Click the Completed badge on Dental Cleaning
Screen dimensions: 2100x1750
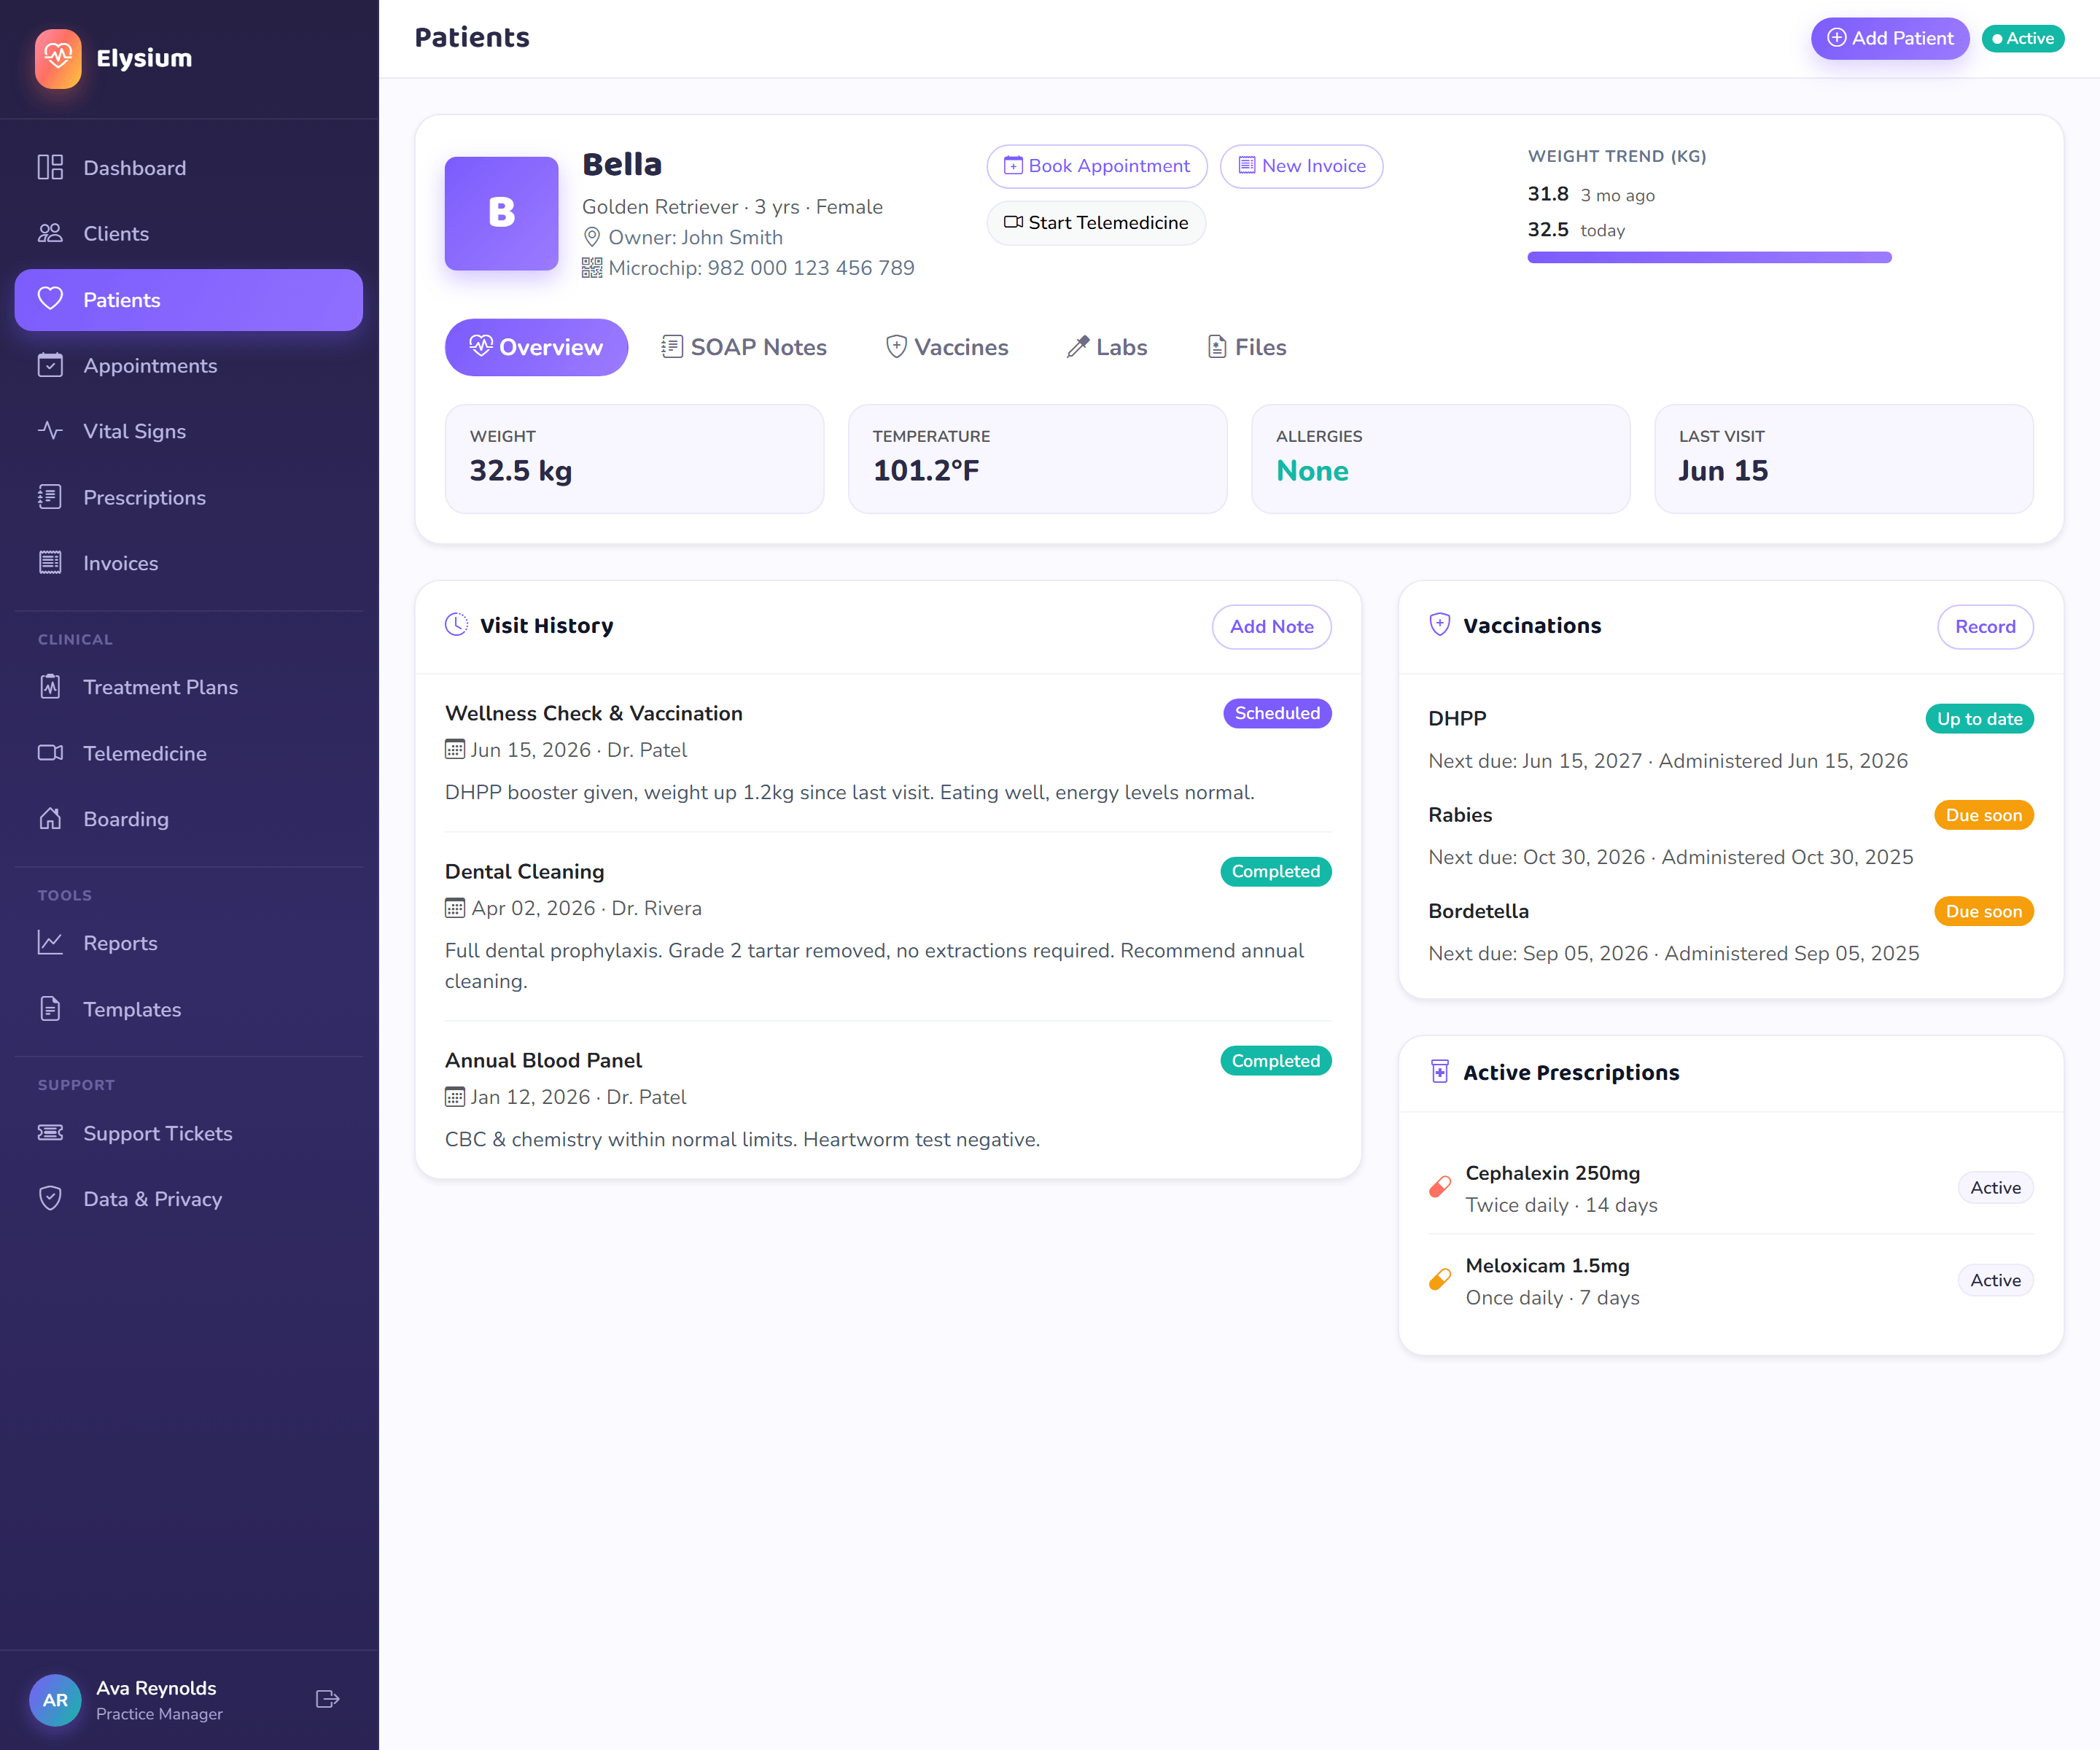[x=1275, y=871]
